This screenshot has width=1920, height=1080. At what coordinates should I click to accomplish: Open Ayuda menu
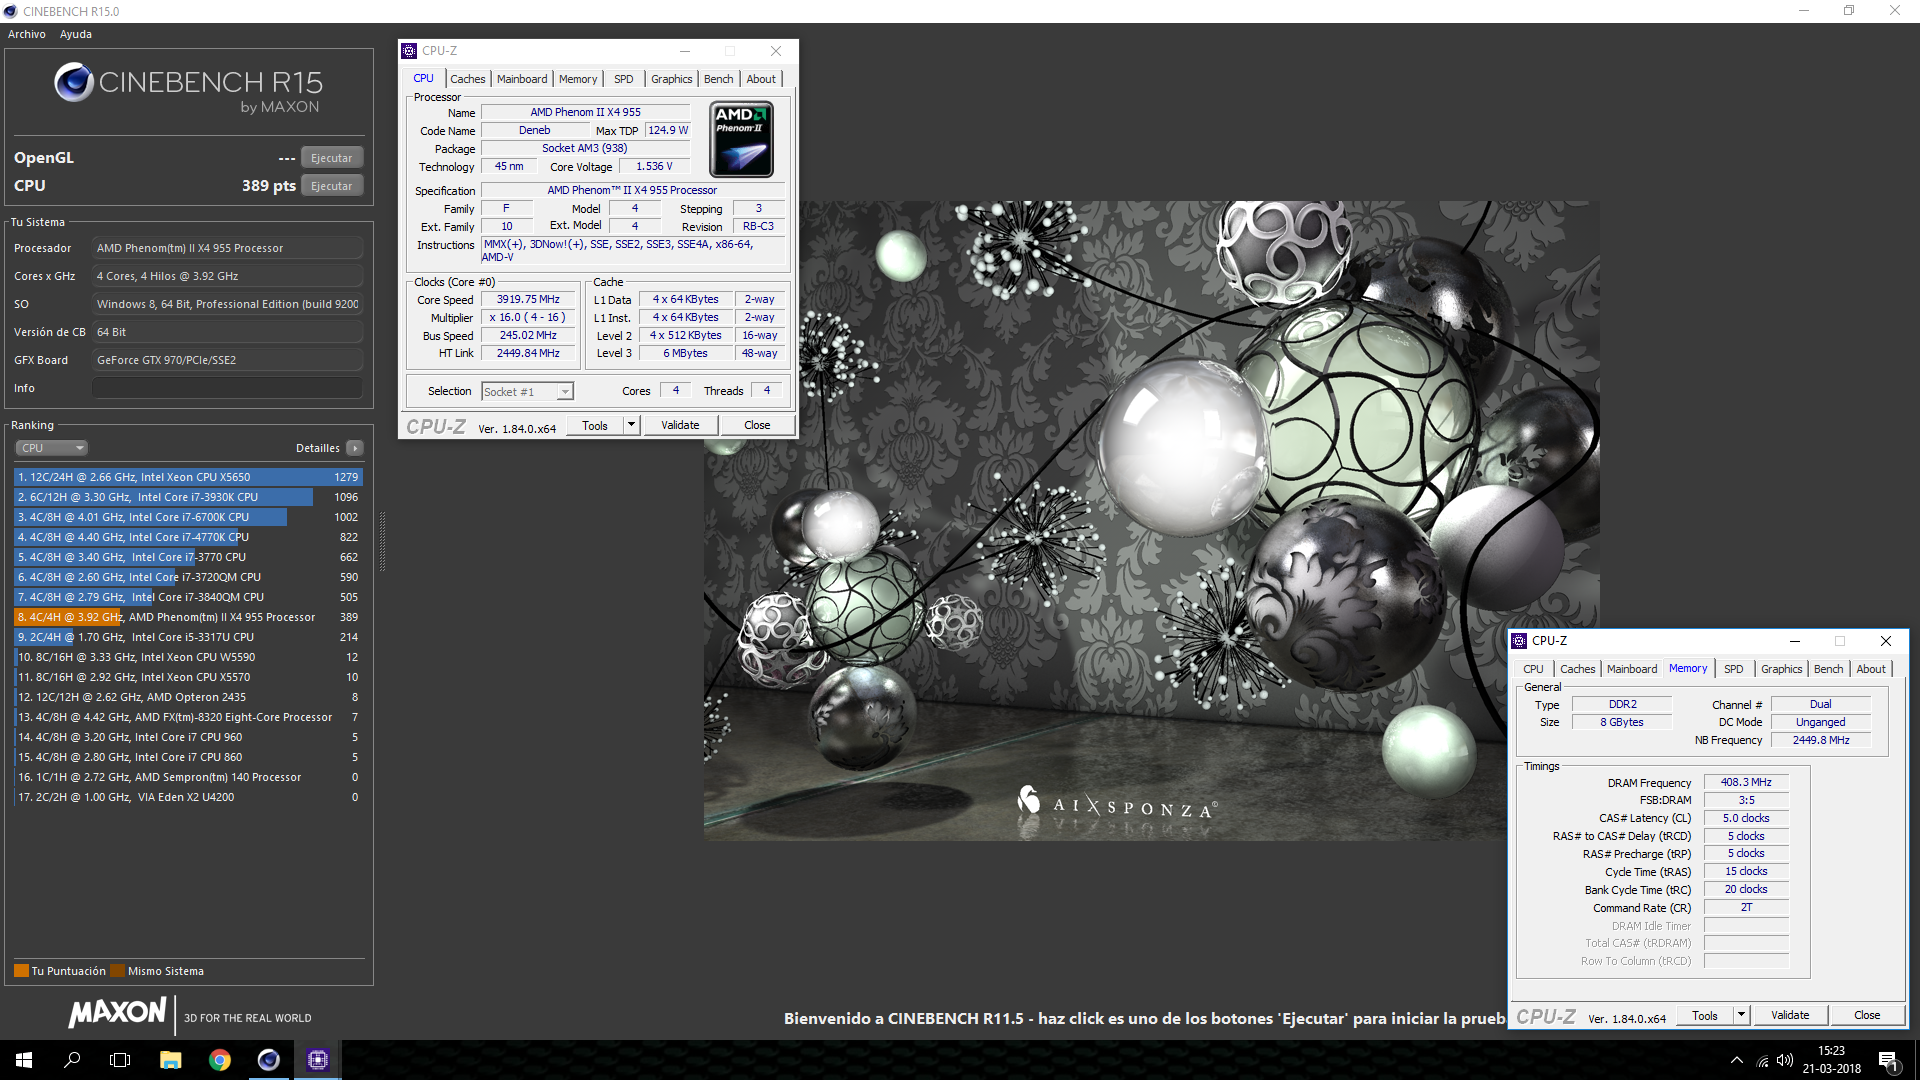click(x=76, y=34)
